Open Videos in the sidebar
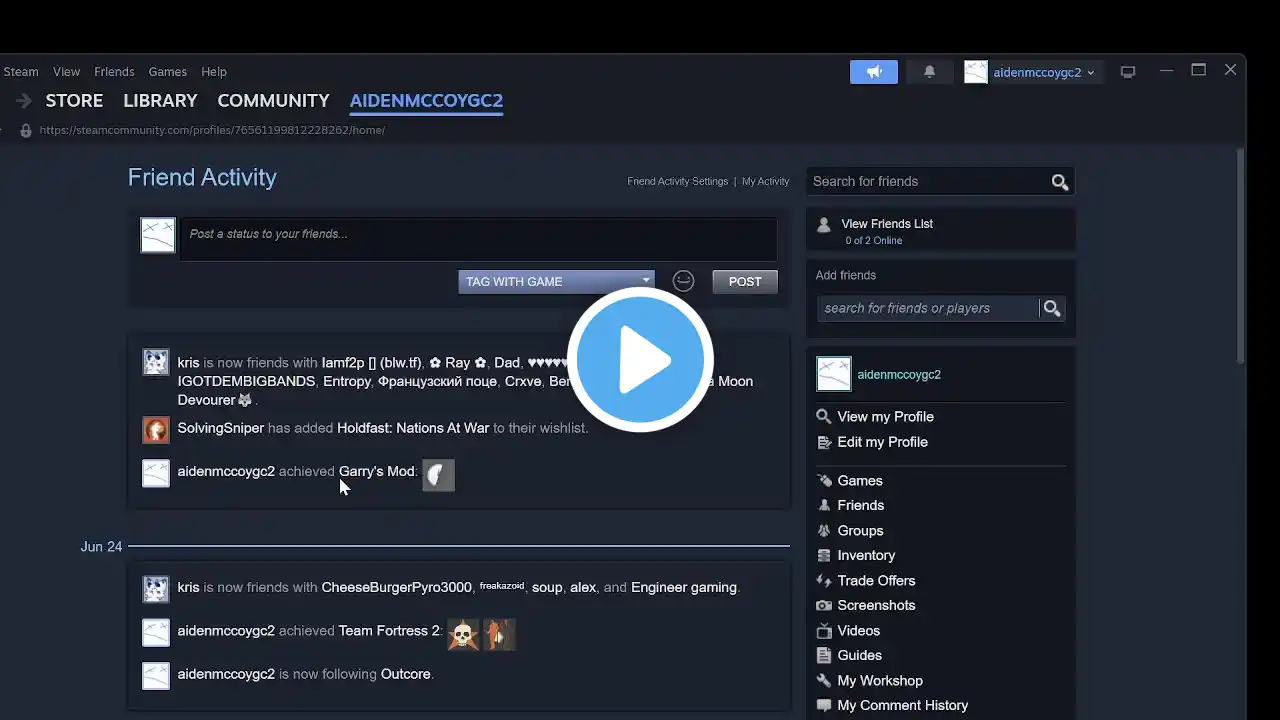The width and height of the screenshot is (1280, 720). coord(858,631)
